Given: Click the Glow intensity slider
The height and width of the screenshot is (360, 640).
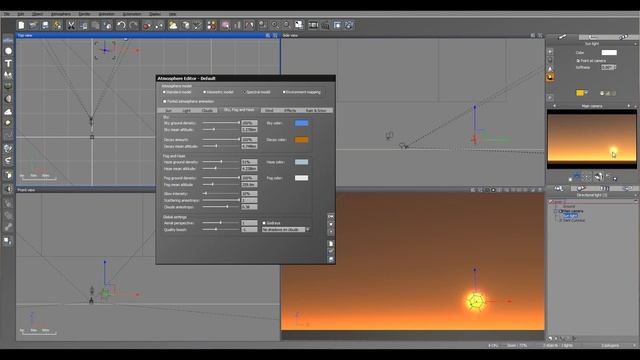Looking at the screenshot, I should [221, 193].
